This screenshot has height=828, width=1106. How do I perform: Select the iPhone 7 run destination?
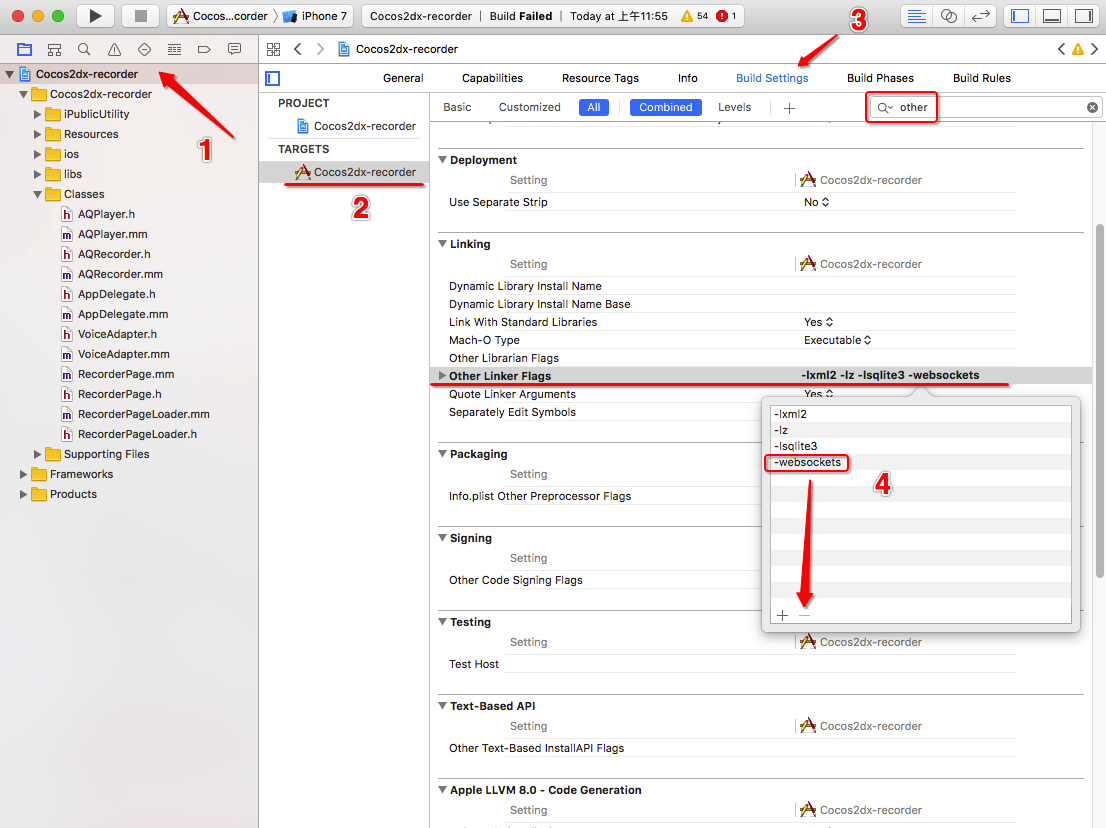click(315, 16)
